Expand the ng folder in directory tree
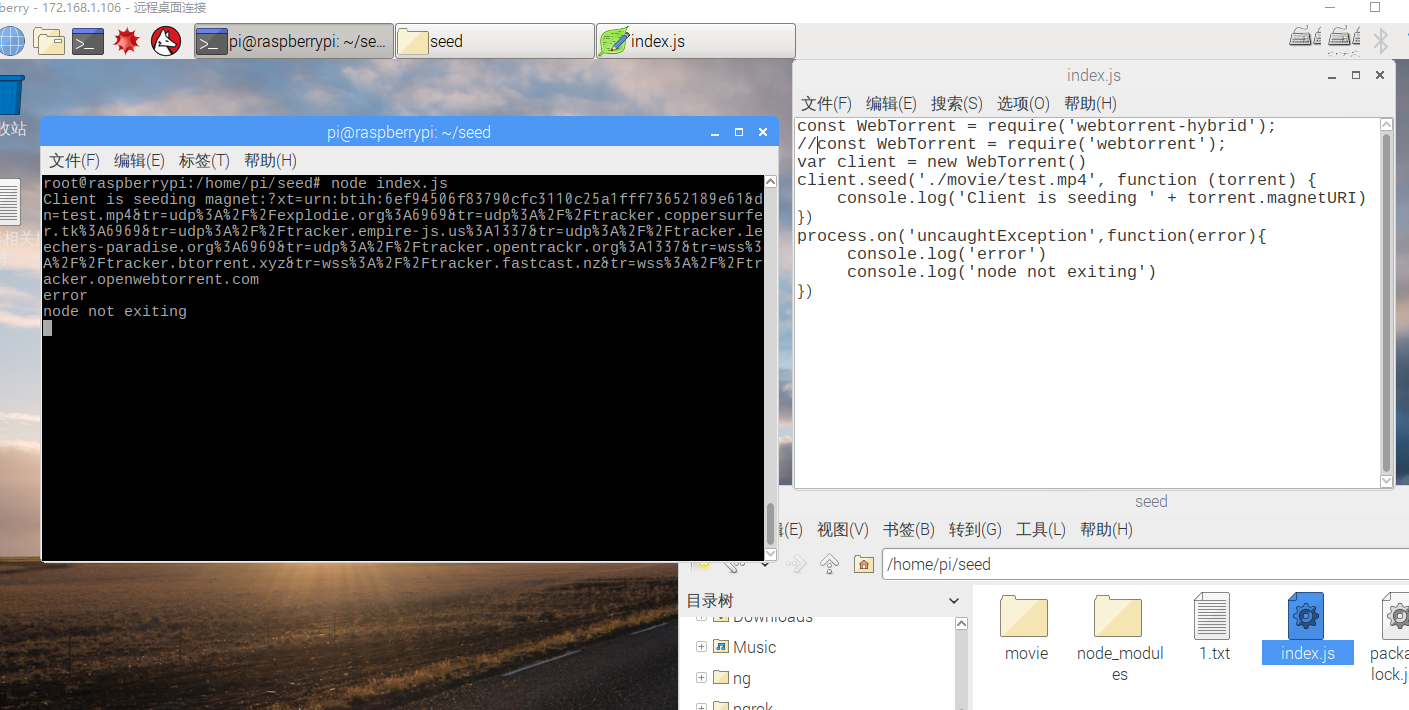The width and height of the screenshot is (1409, 710). click(x=701, y=678)
